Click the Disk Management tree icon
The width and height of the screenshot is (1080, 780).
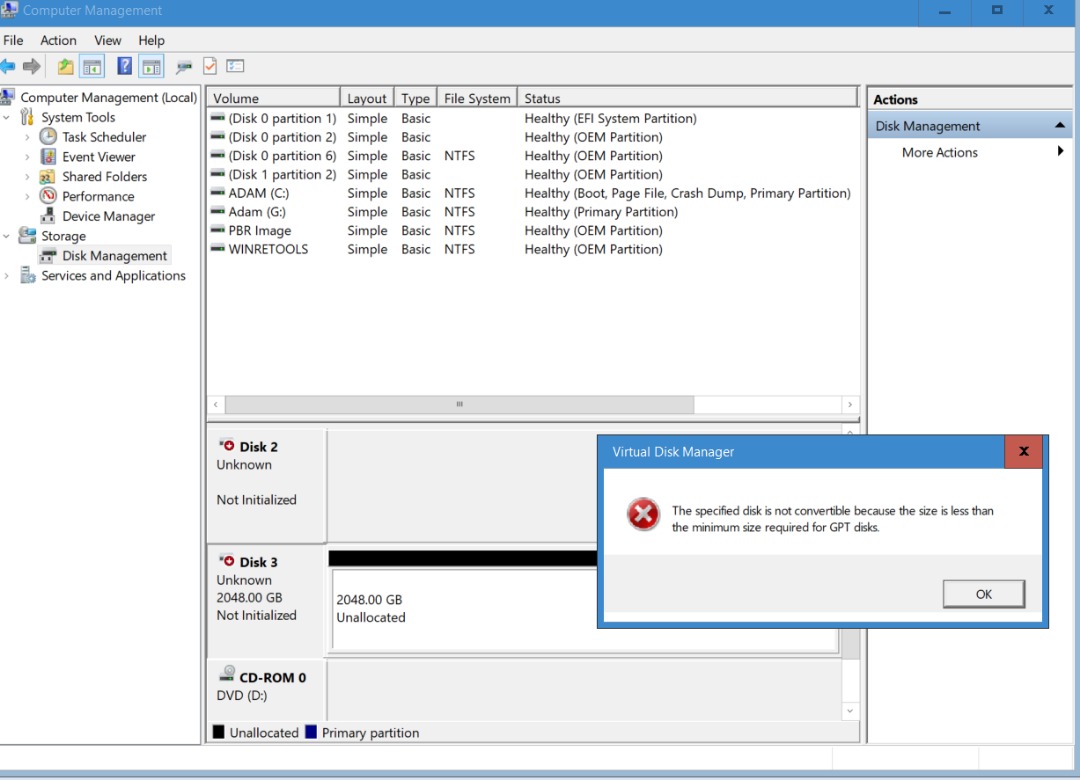(x=48, y=256)
